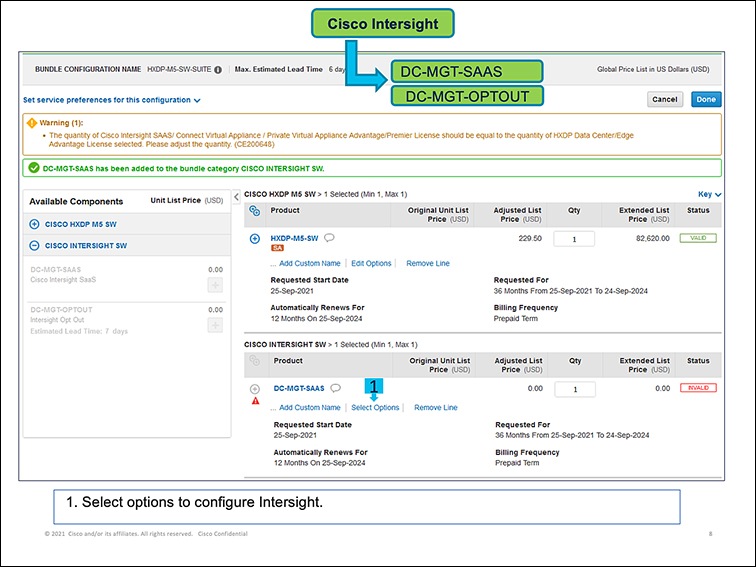The width and height of the screenshot is (756, 567).
Task: Click the DC-MGT-SAAS available component entry
Action: (x=126, y=280)
